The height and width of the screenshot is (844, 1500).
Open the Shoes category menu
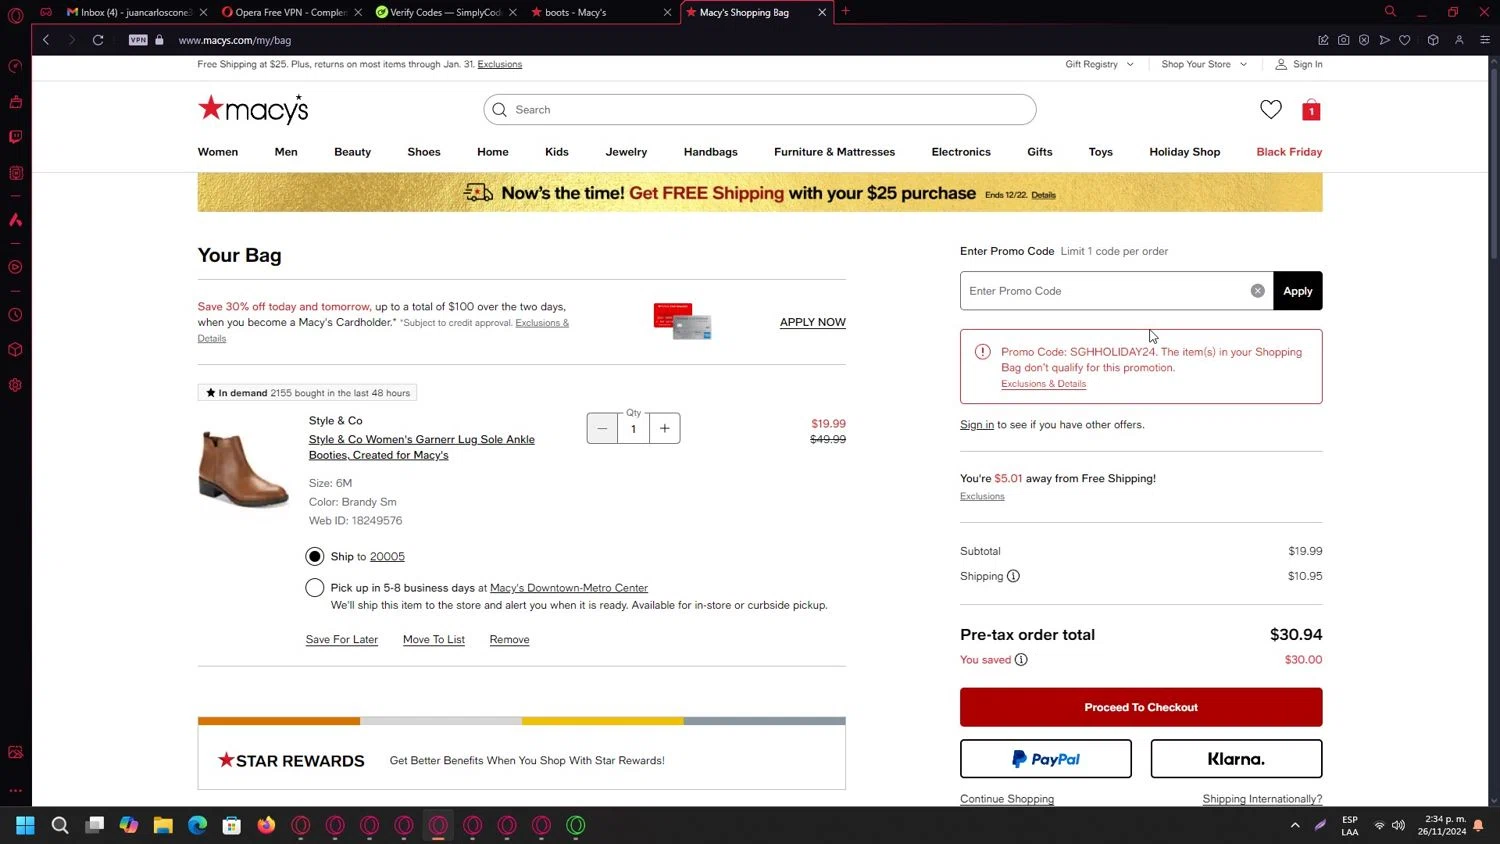424,152
